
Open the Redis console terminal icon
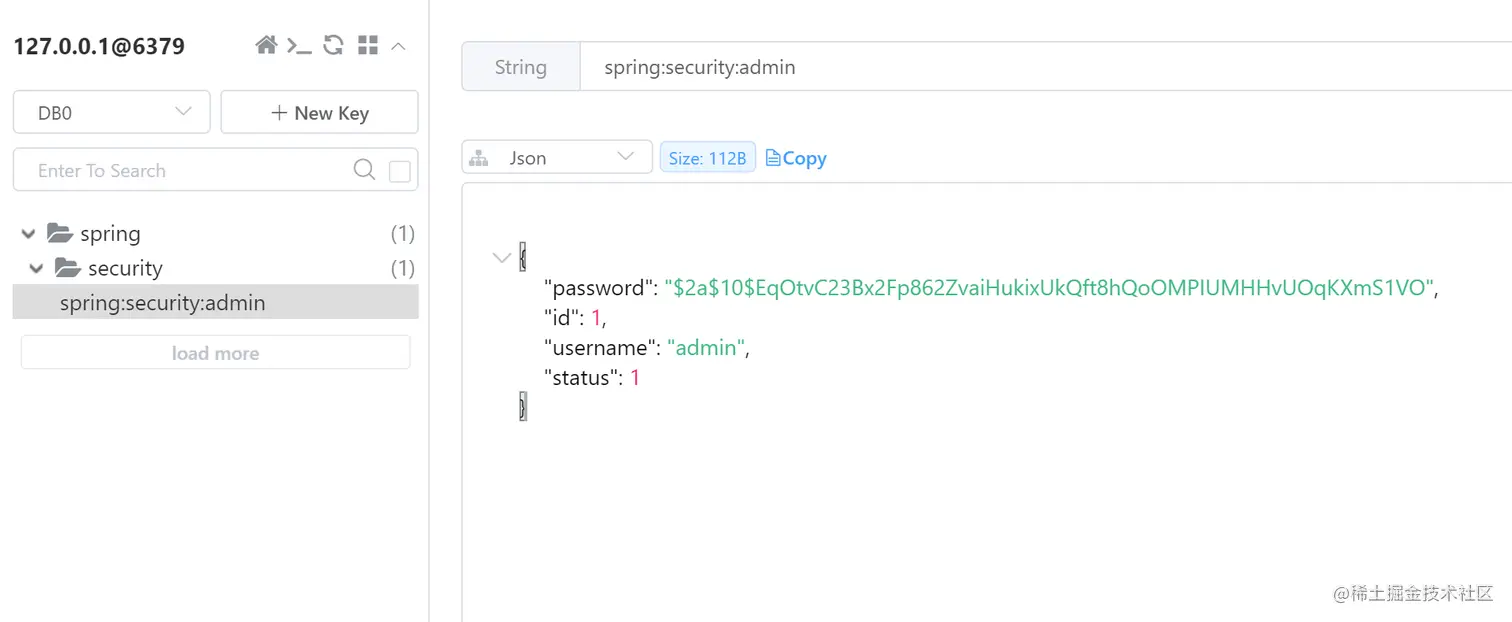pyautogui.click(x=299, y=45)
